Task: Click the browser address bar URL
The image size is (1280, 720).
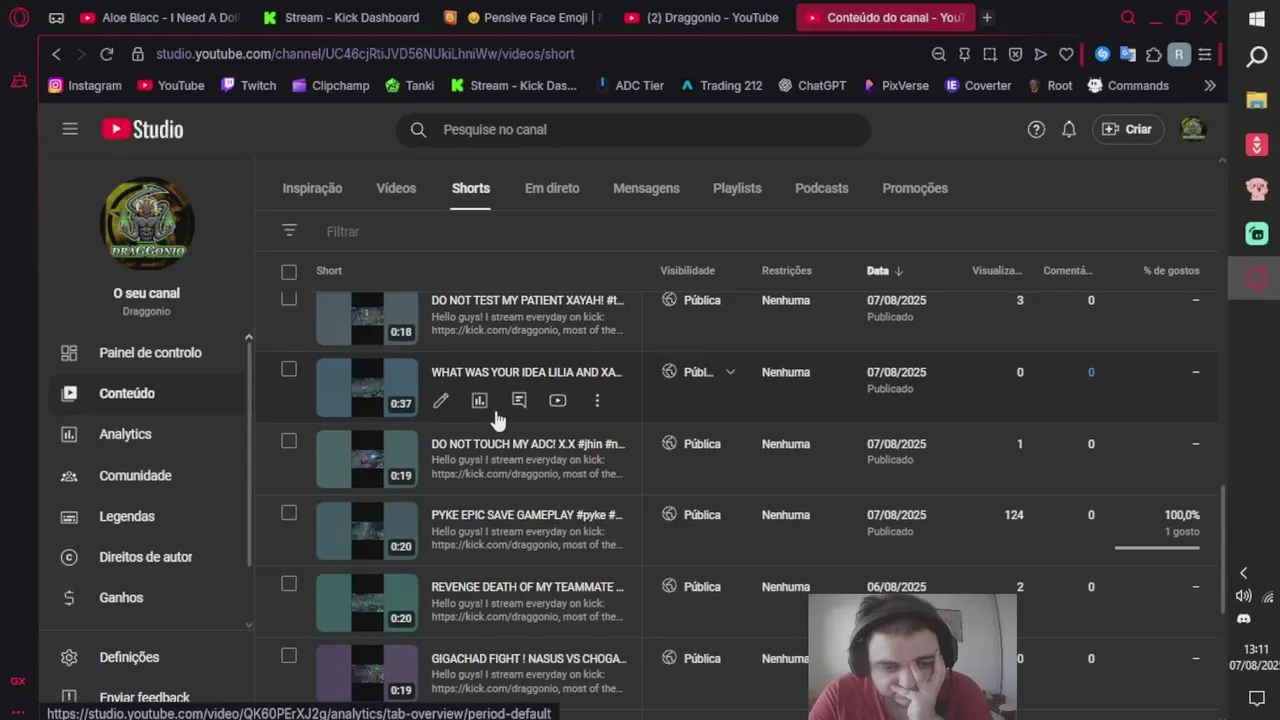Action: point(365,54)
